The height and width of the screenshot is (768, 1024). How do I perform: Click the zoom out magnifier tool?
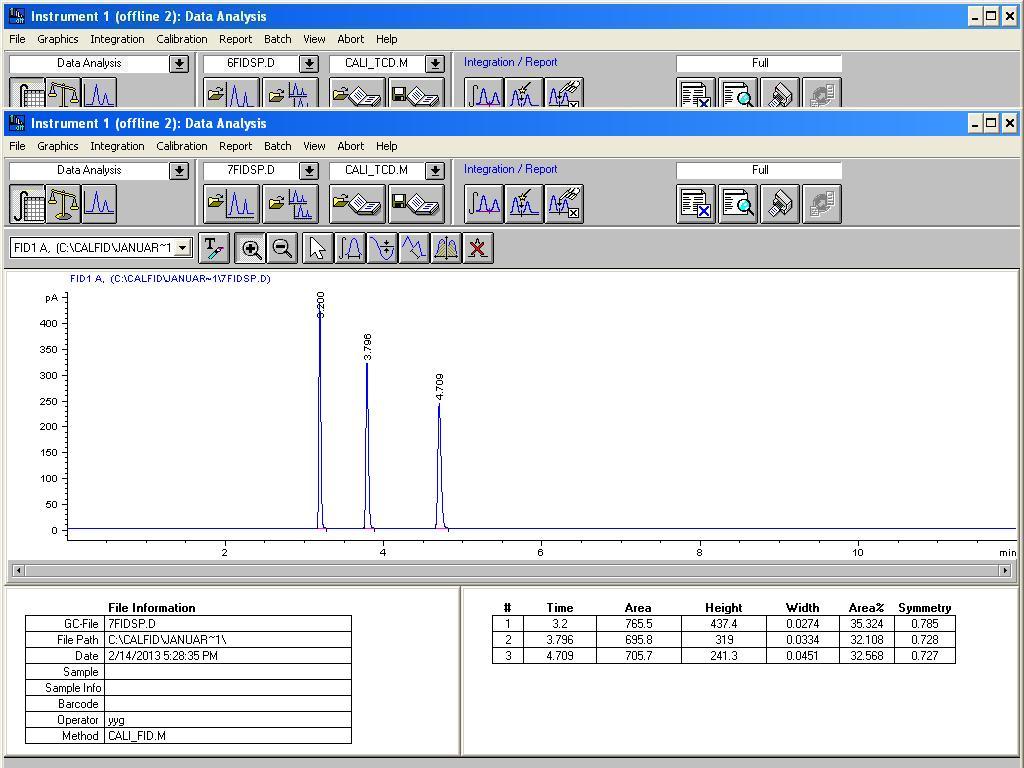click(283, 249)
